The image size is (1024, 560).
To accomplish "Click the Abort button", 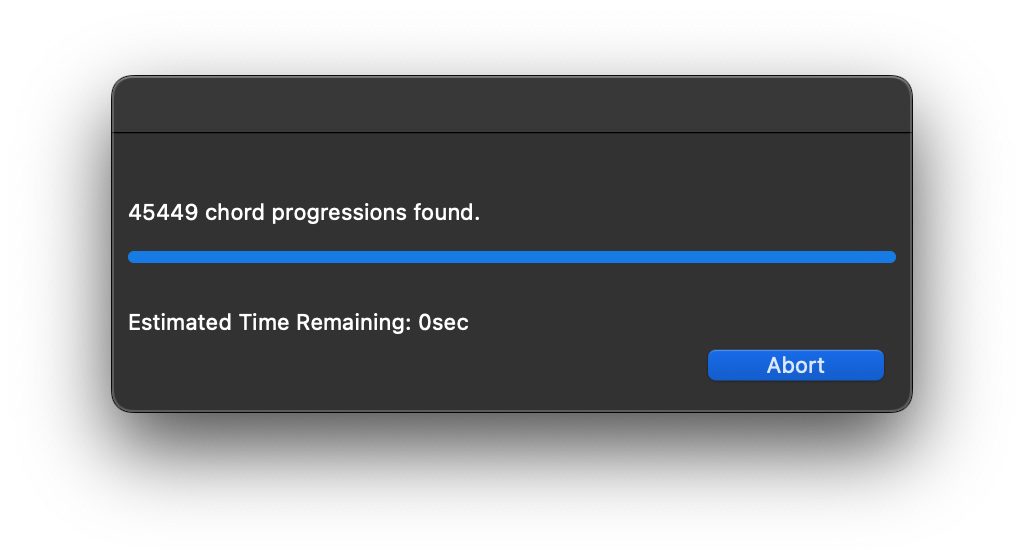I will click(x=795, y=365).
